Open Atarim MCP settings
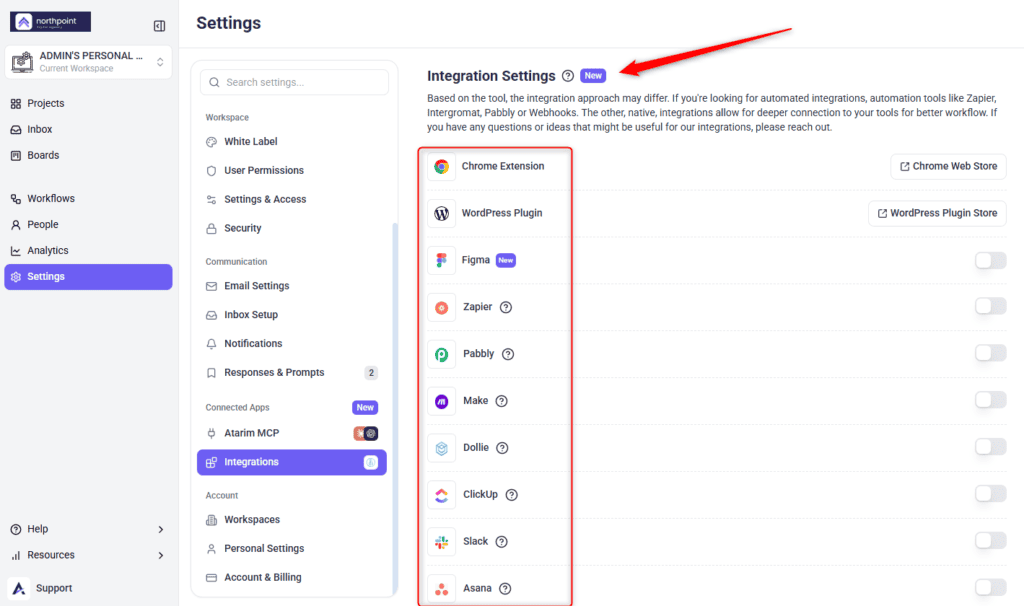The height and width of the screenshot is (606, 1024). 292,433
